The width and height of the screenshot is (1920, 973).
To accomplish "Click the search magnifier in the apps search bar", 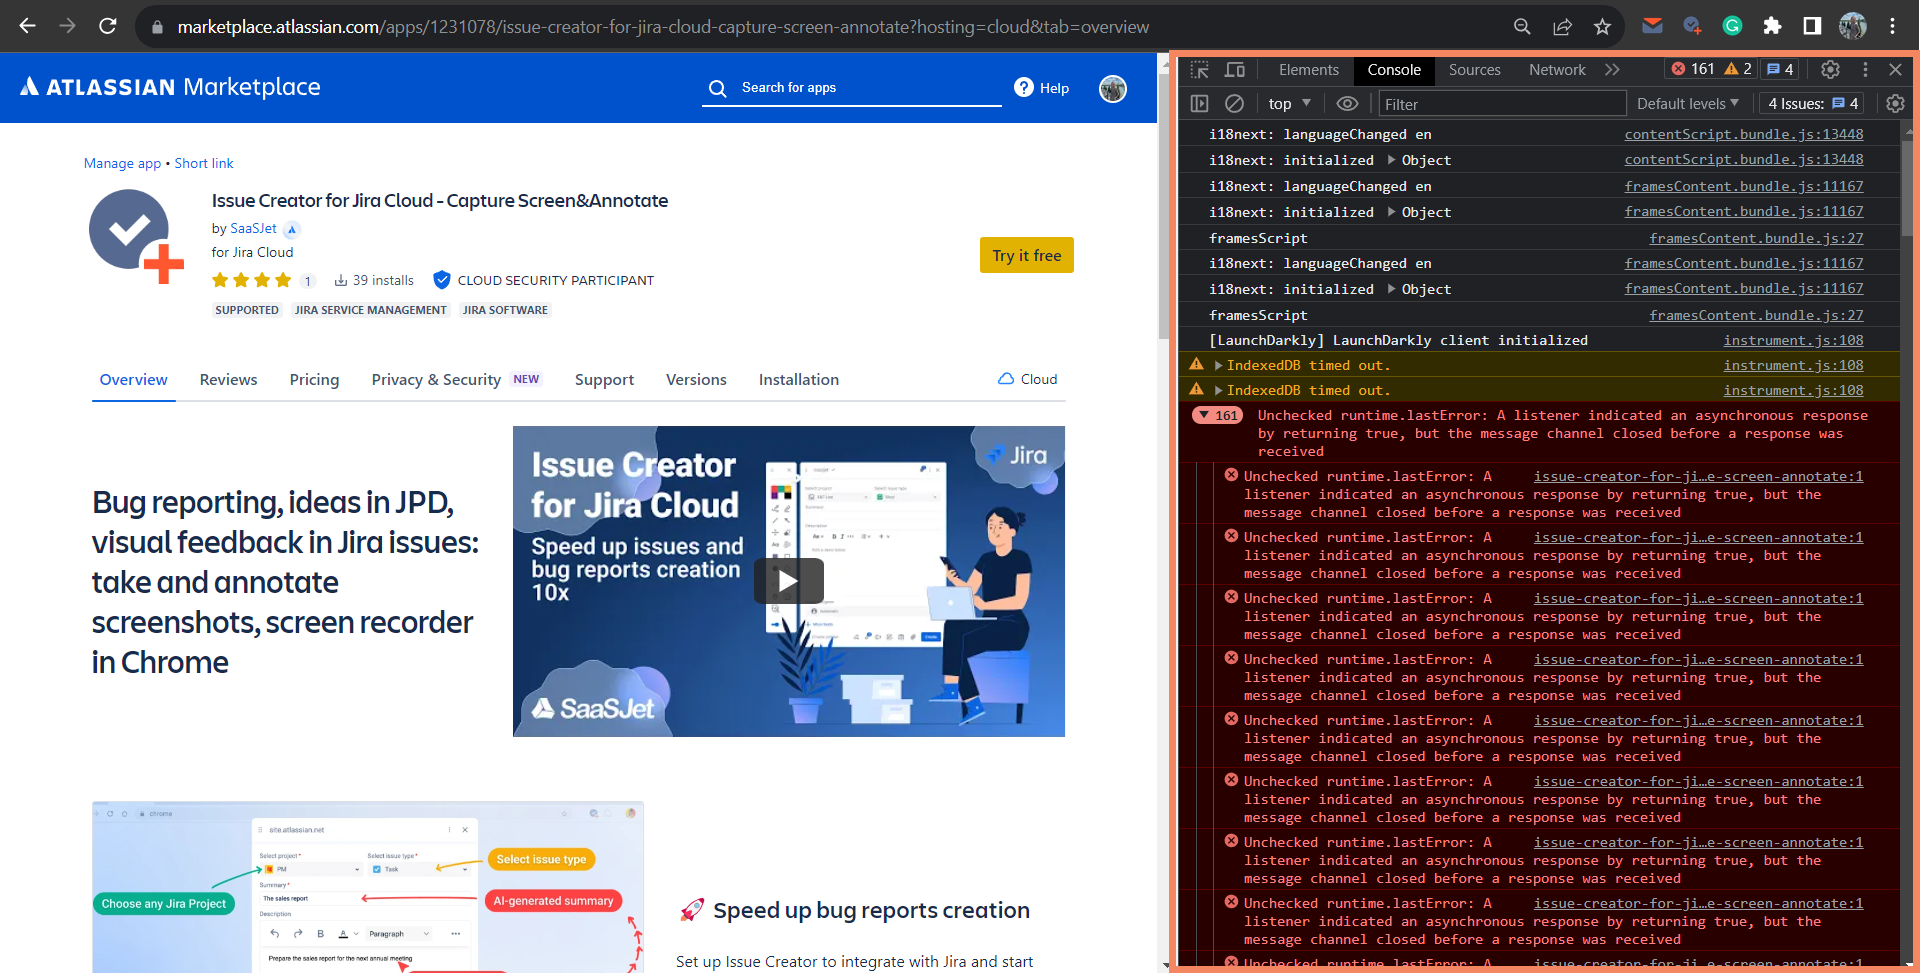I will (717, 89).
